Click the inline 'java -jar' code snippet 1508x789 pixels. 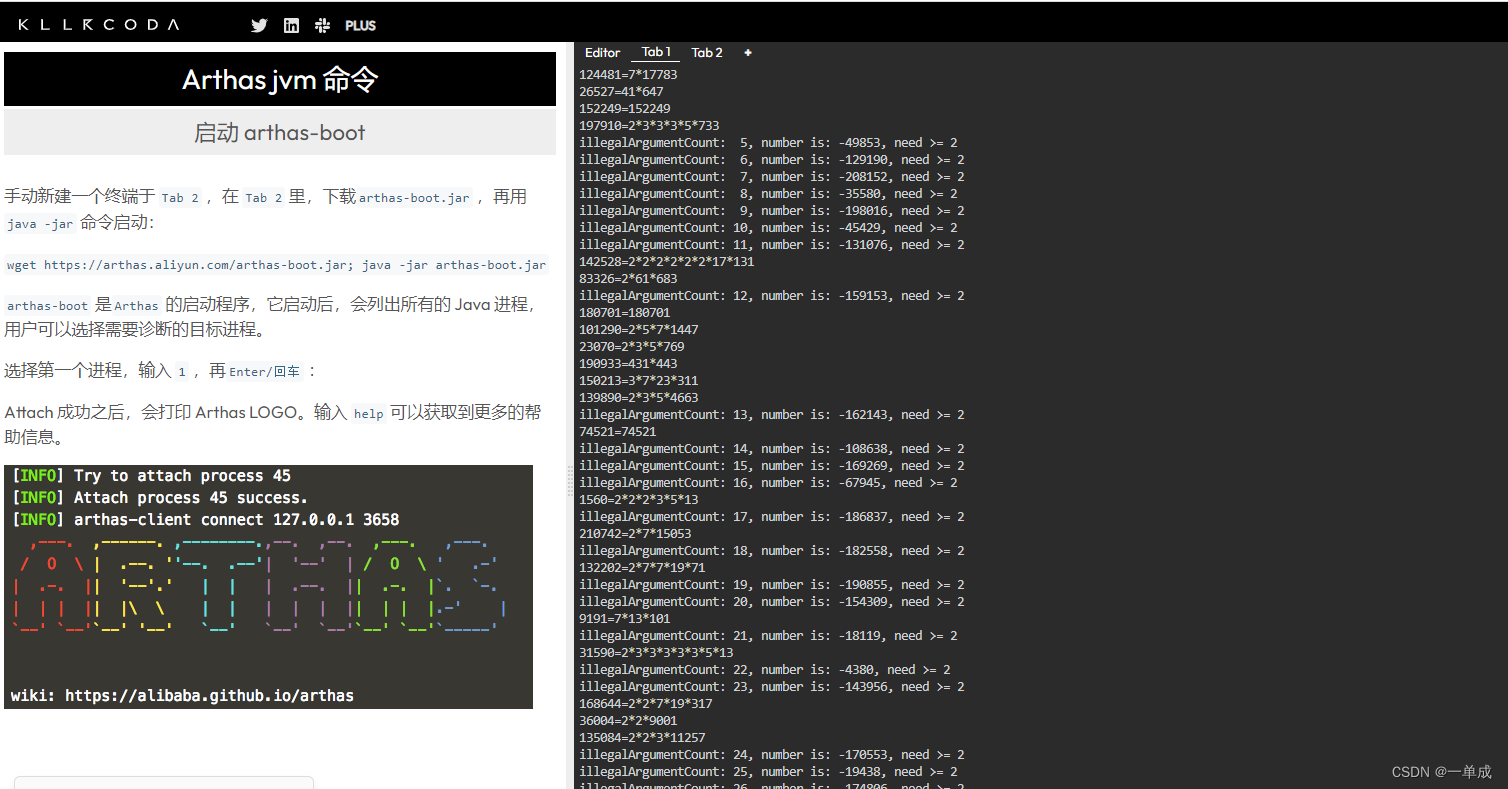point(40,224)
